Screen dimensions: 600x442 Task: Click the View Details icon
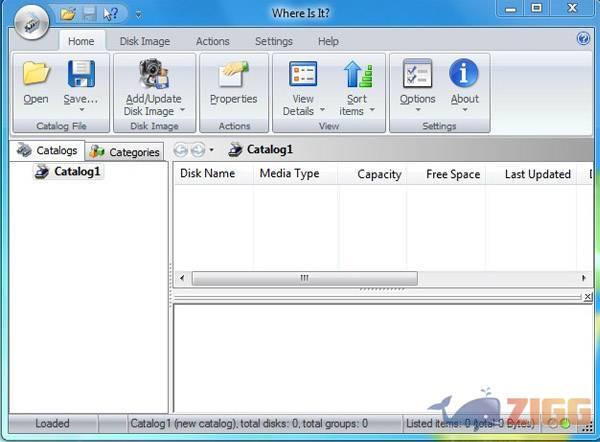pyautogui.click(x=303, y=74)
